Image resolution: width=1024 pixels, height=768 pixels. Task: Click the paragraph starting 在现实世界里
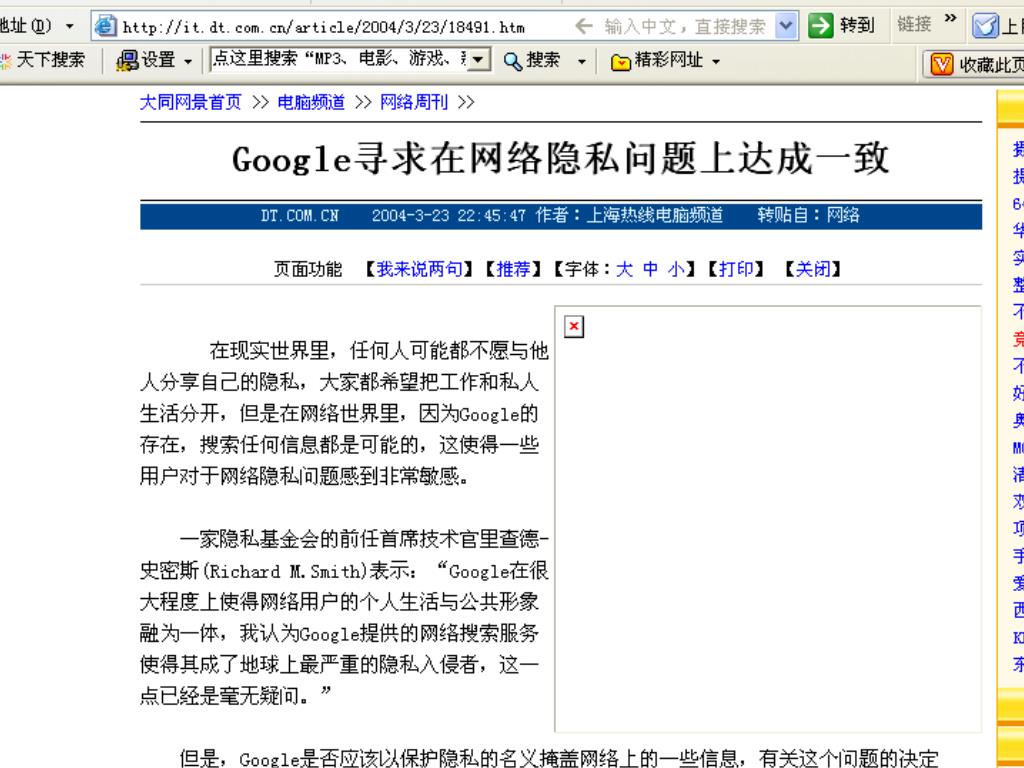click(344, 414)
